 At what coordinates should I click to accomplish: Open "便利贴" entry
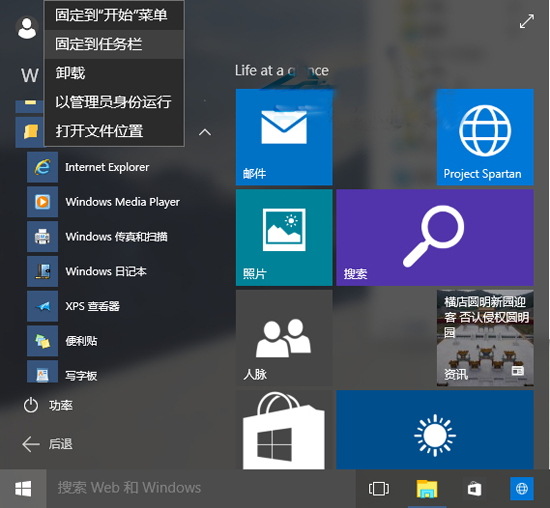click(81, 341)
